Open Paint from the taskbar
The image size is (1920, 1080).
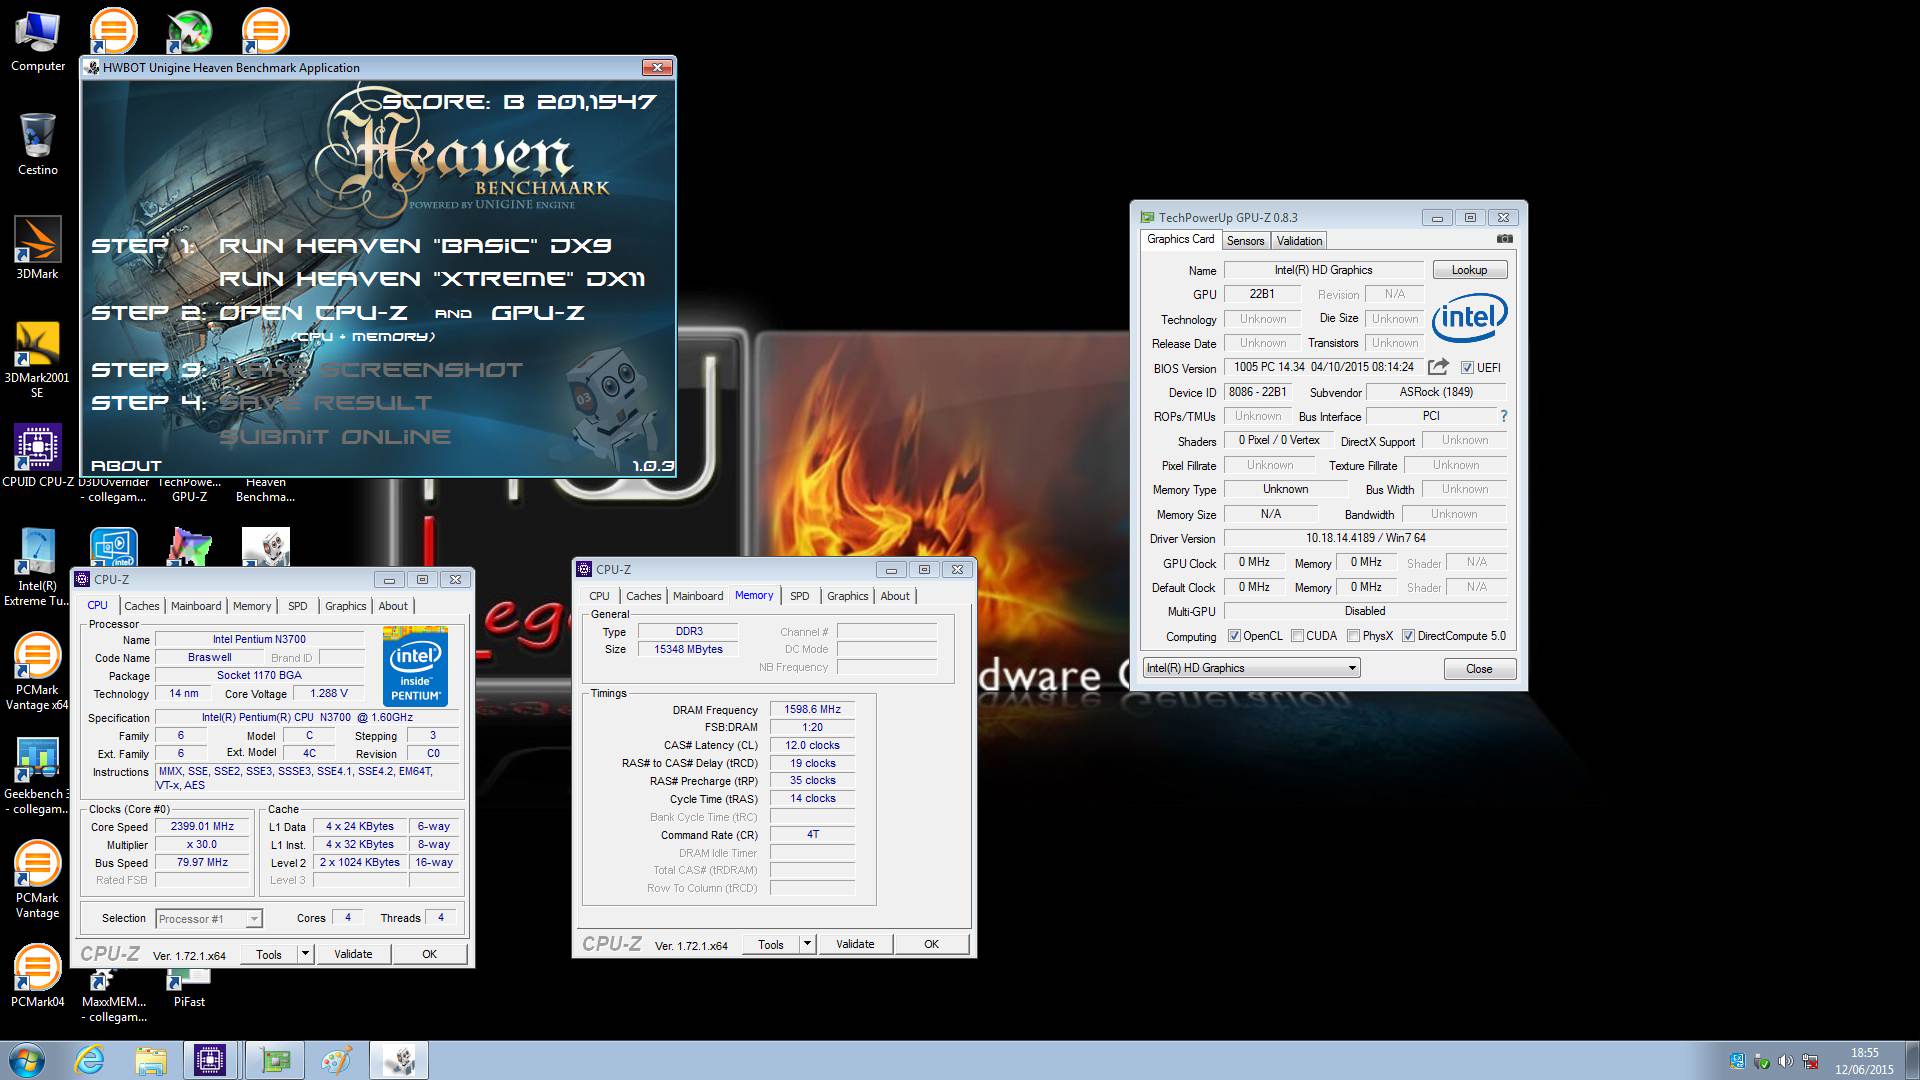pyautogui.click(x=337, y=1060)
